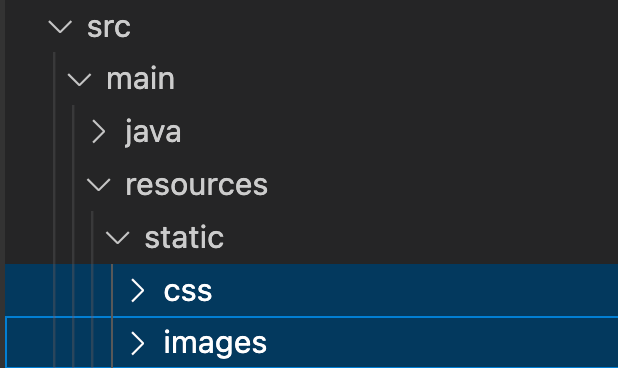Image resolution: width=618 pixels, height=368 pixels.
Task: Select the main folder label
Action: coord(140,79)
